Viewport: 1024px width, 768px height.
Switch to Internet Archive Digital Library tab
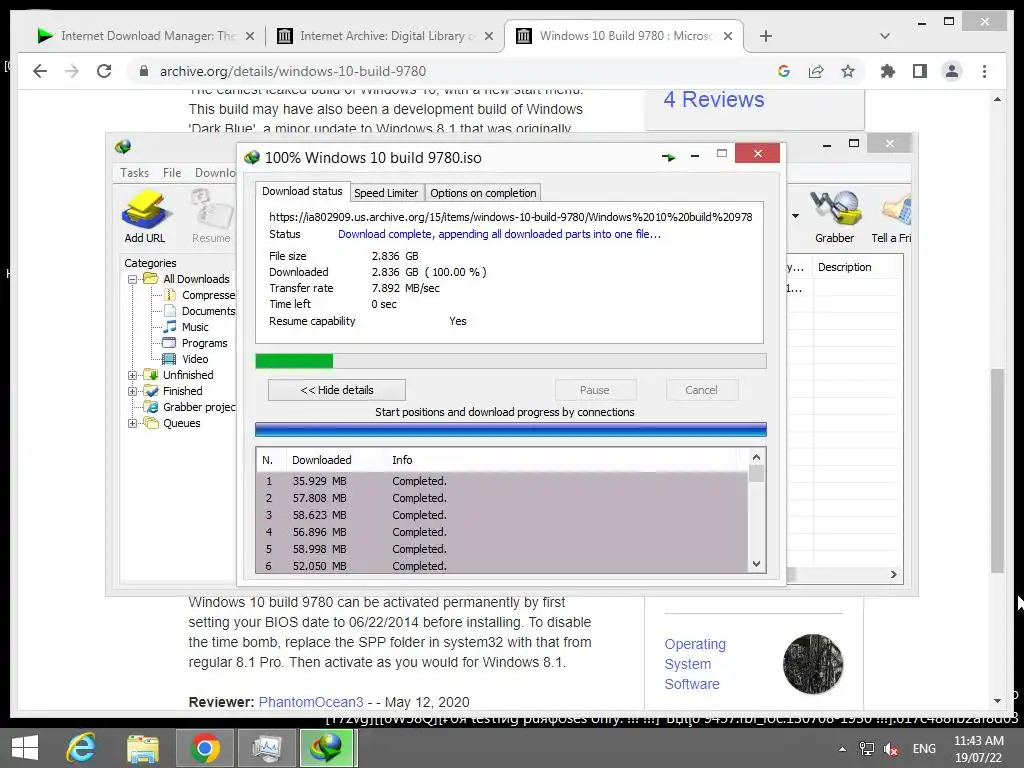pyautogui.click(x=385, y=36)
